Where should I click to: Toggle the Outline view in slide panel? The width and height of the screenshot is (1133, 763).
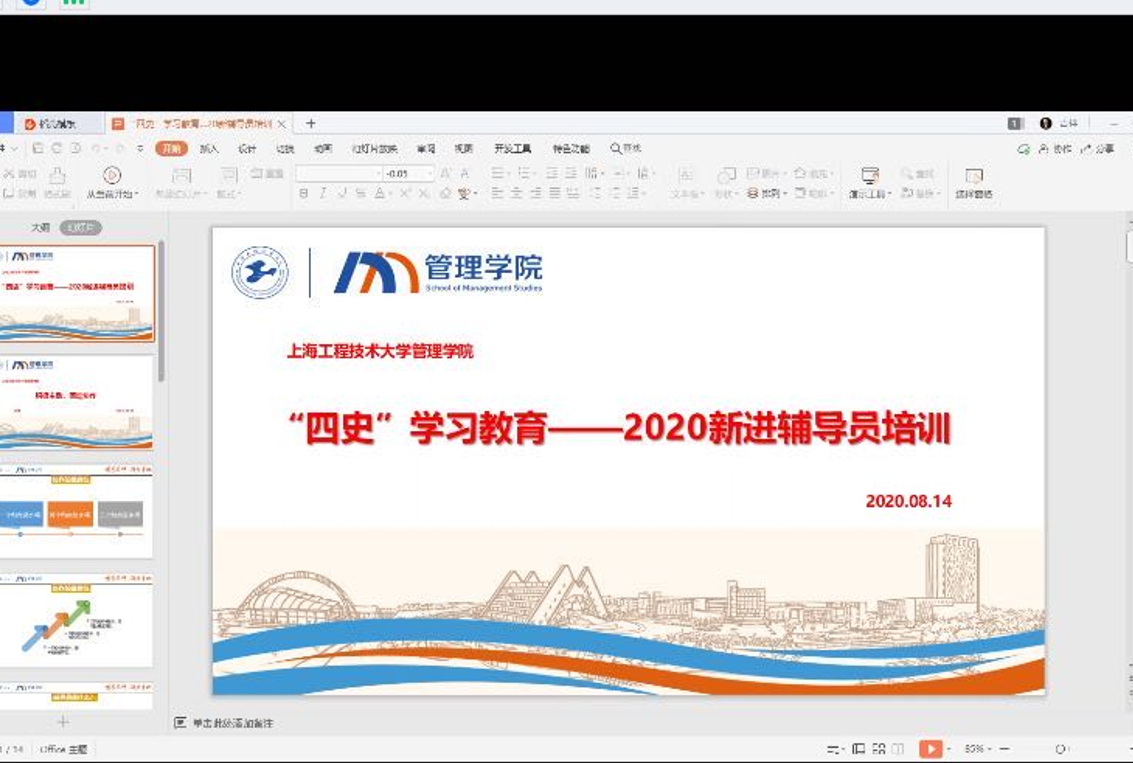[x=40, y=228]
